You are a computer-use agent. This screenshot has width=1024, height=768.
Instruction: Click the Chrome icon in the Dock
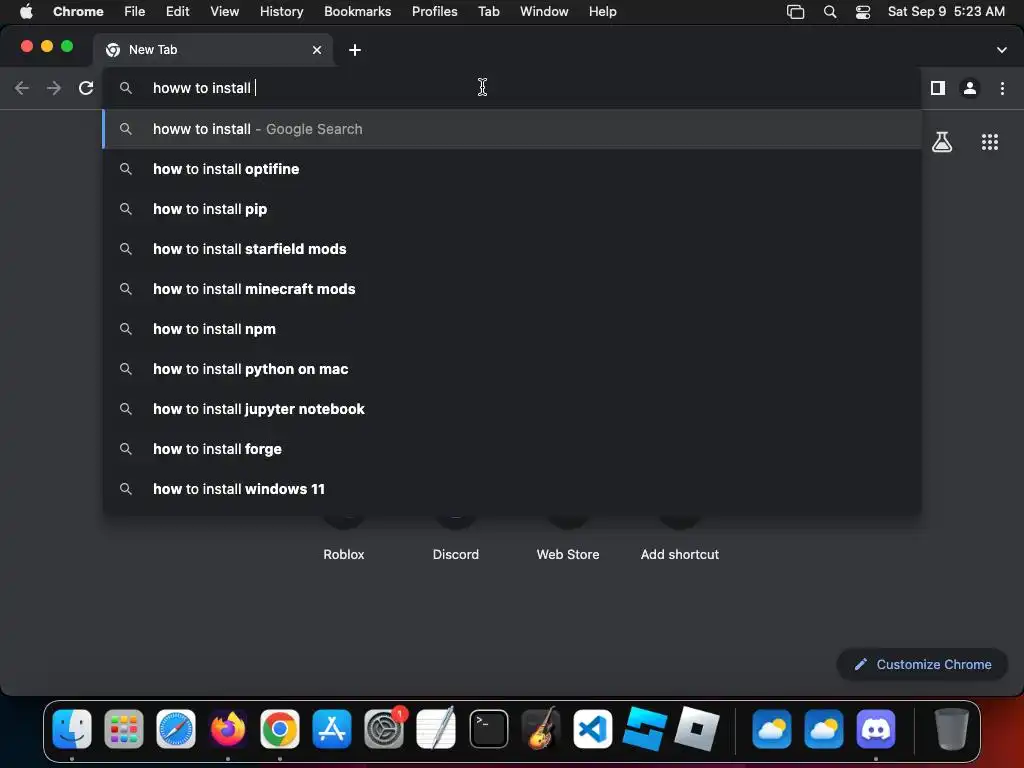[x=280, y=729]
